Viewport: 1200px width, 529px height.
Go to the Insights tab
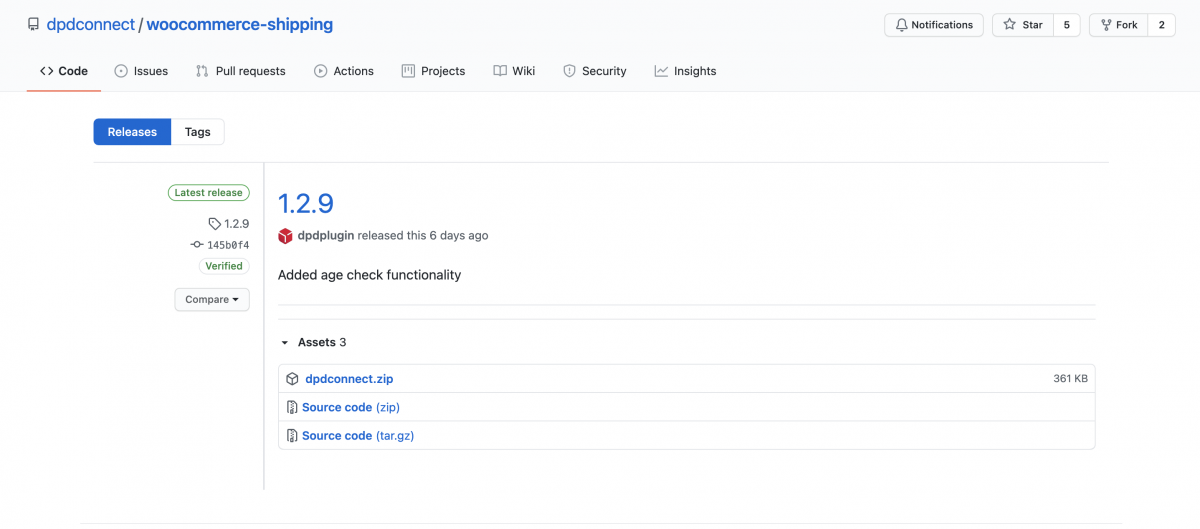pos(685,71)
